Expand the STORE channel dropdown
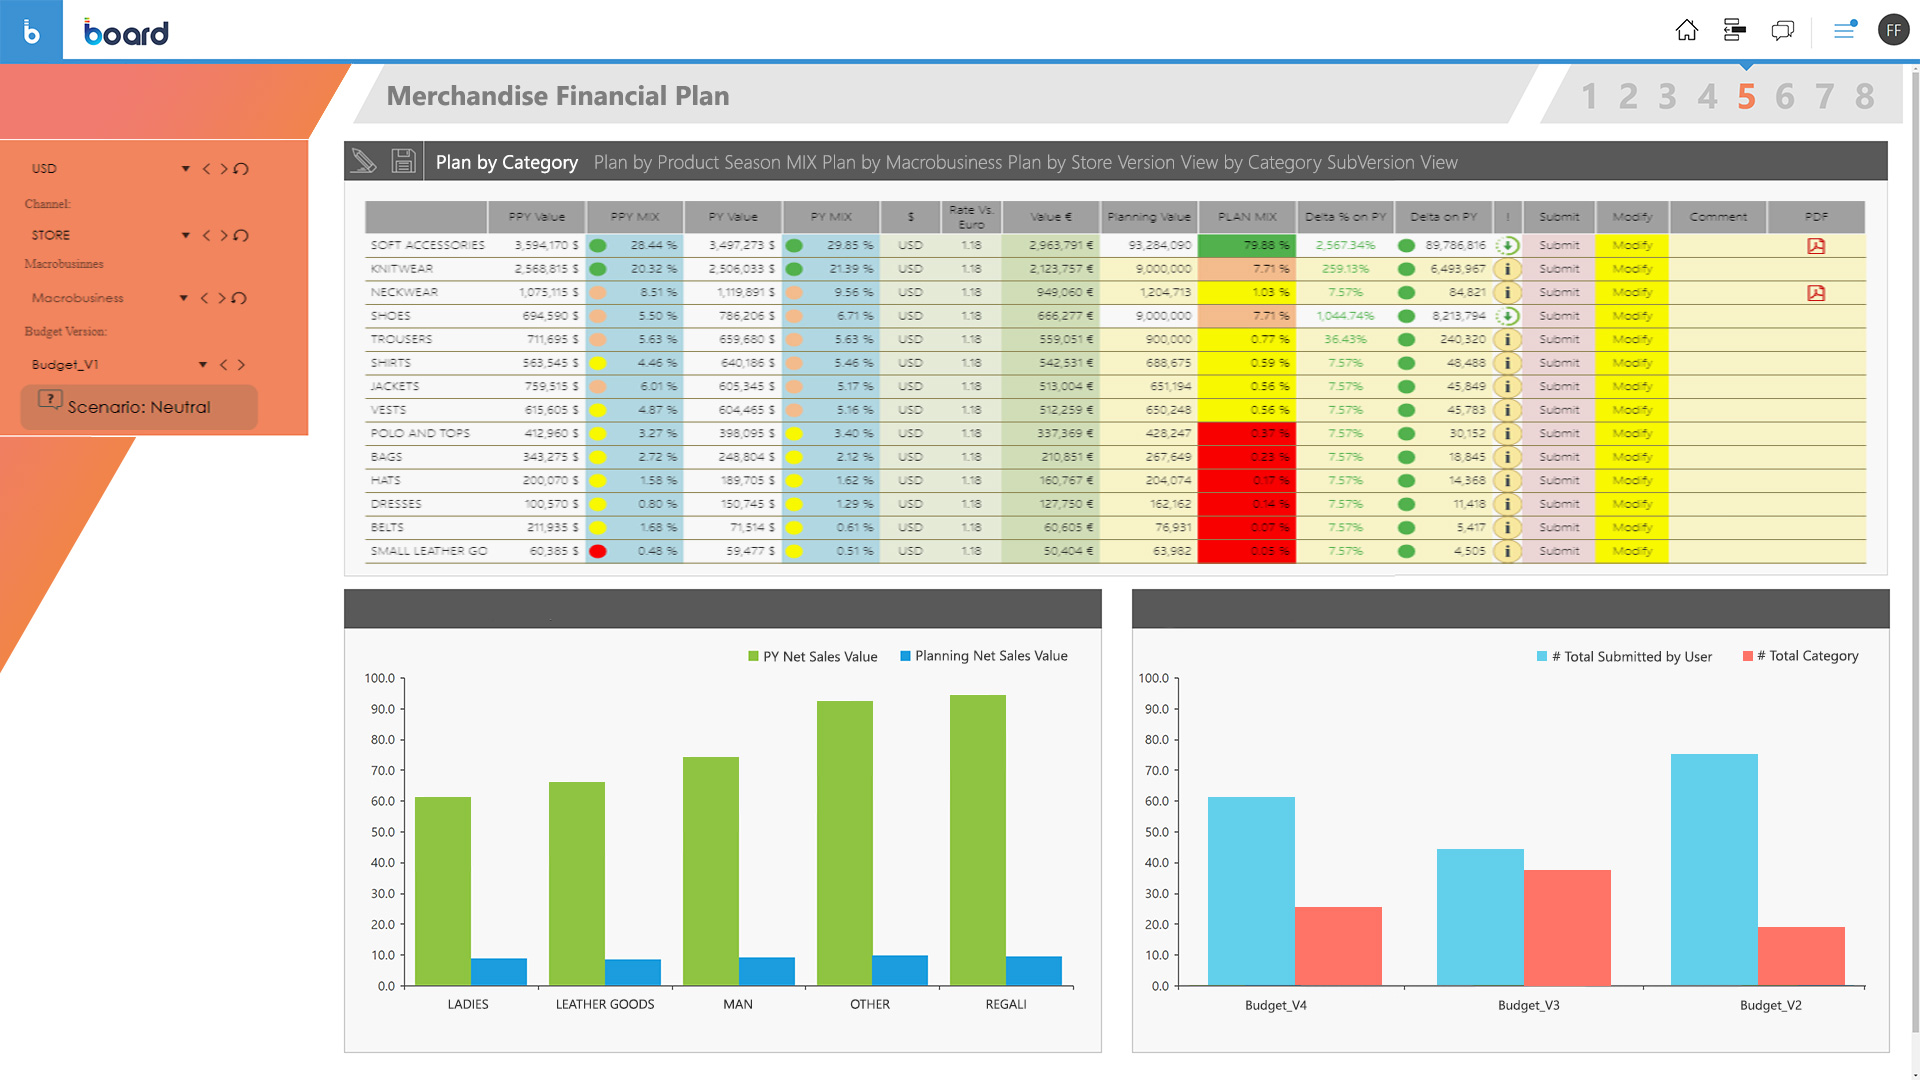Image resolution: width=1920 pixels, height=1080 pixels. pyautogui.click(x=185, y=235)
